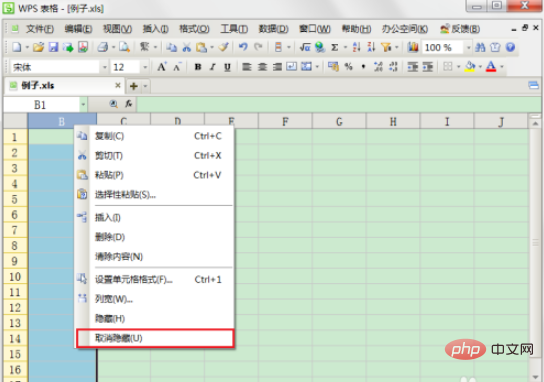Sort ascending icon in toolbar
The width and height of the screenshot is (544, 382).
356,47
